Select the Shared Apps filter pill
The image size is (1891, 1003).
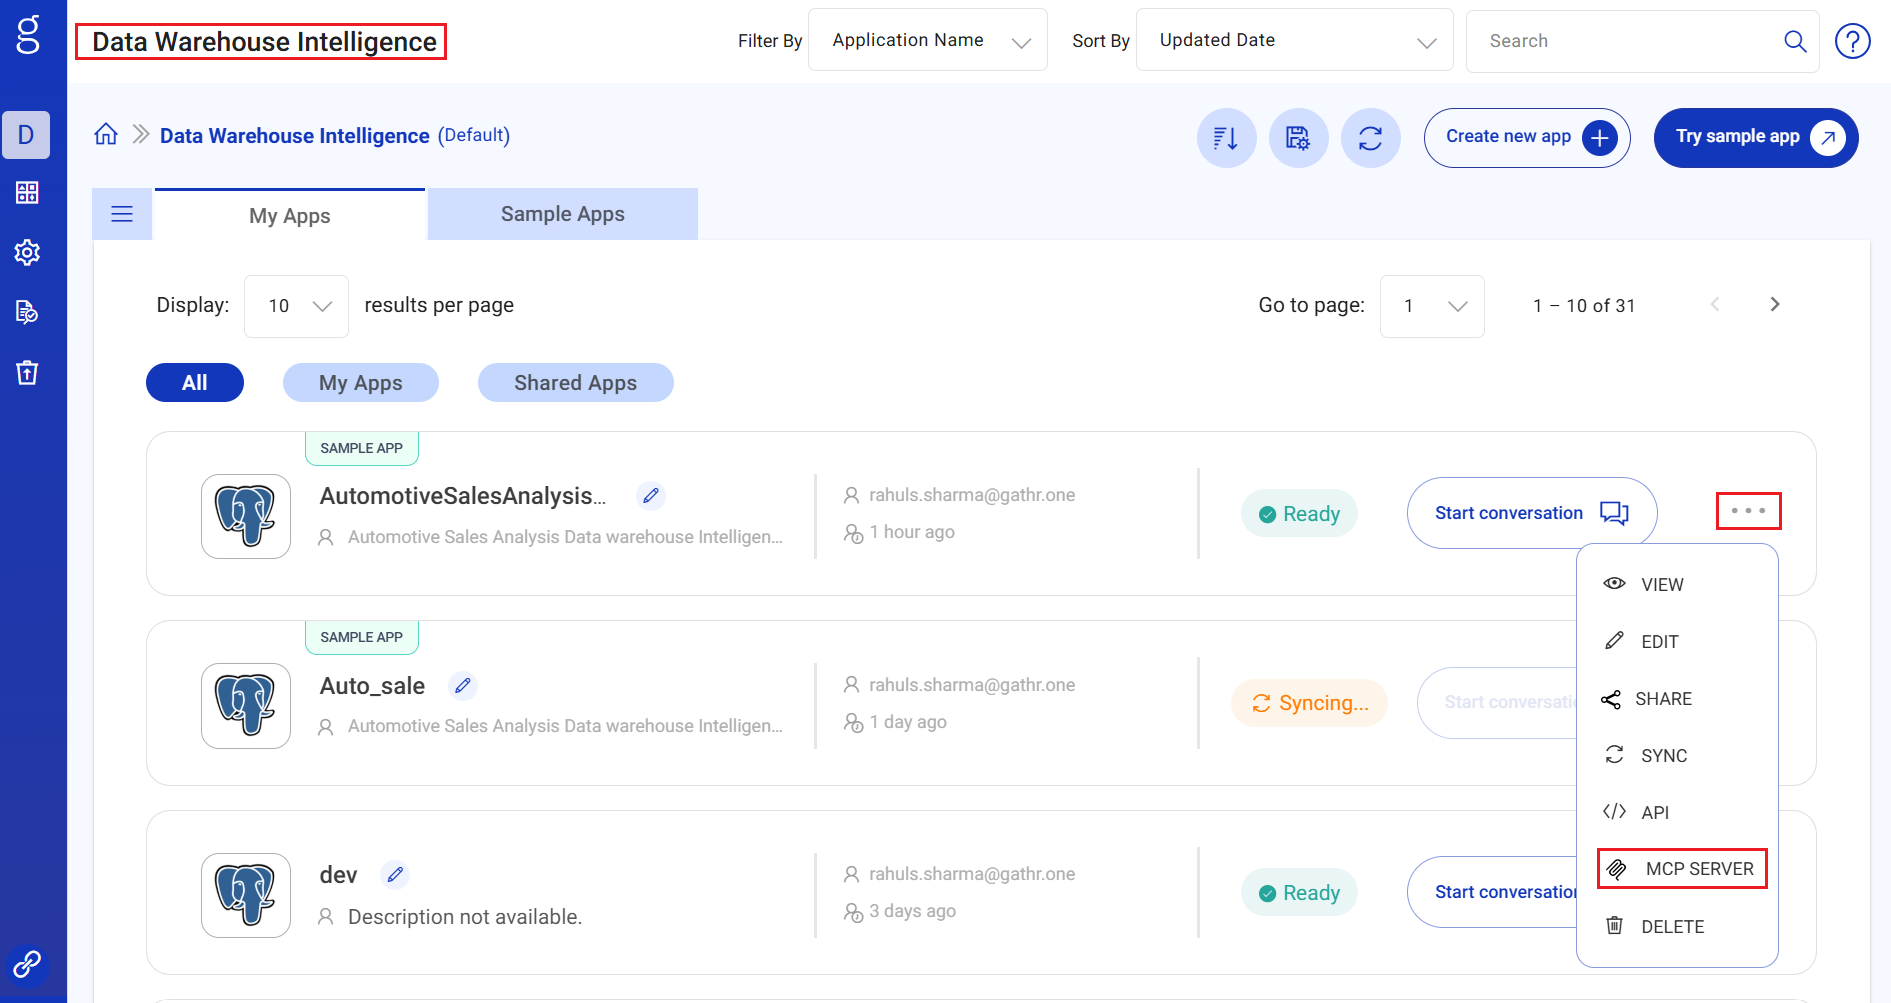coord(575,383)
